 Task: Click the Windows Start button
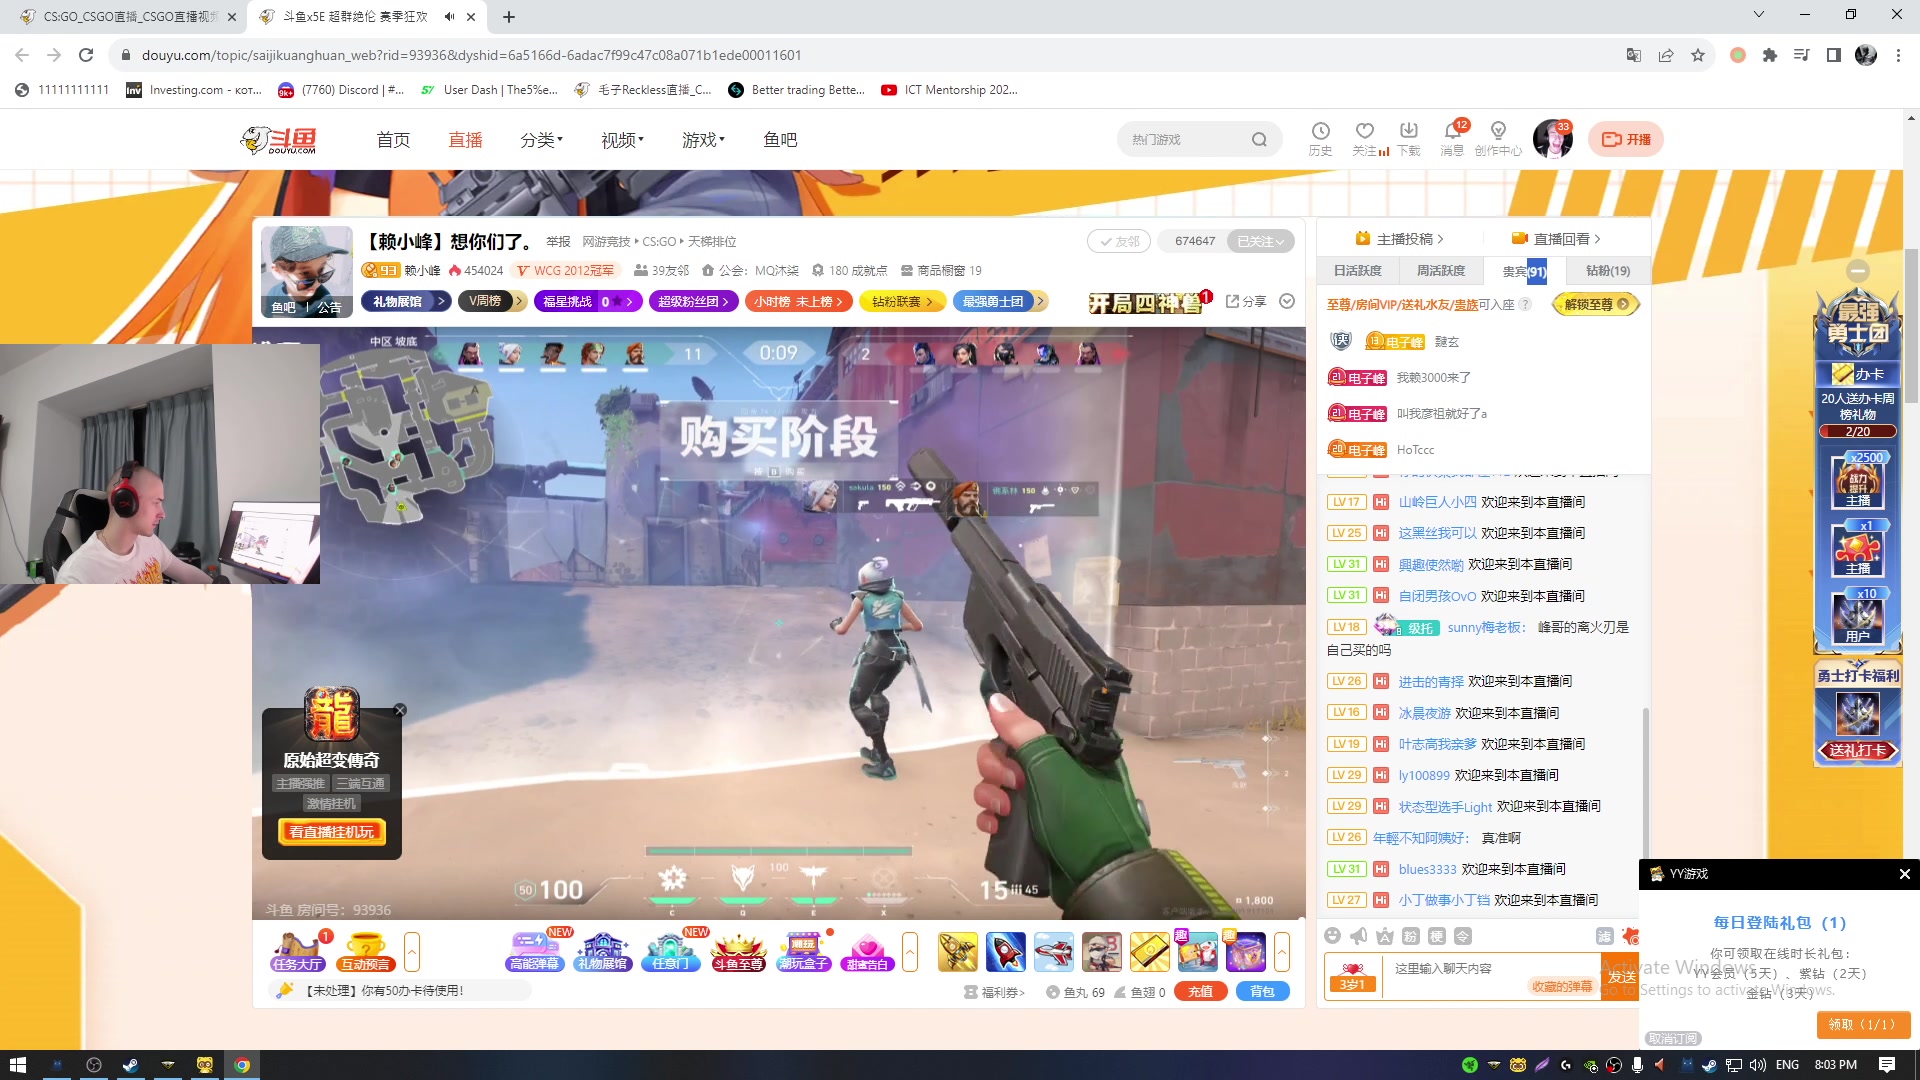(18, 1065)
